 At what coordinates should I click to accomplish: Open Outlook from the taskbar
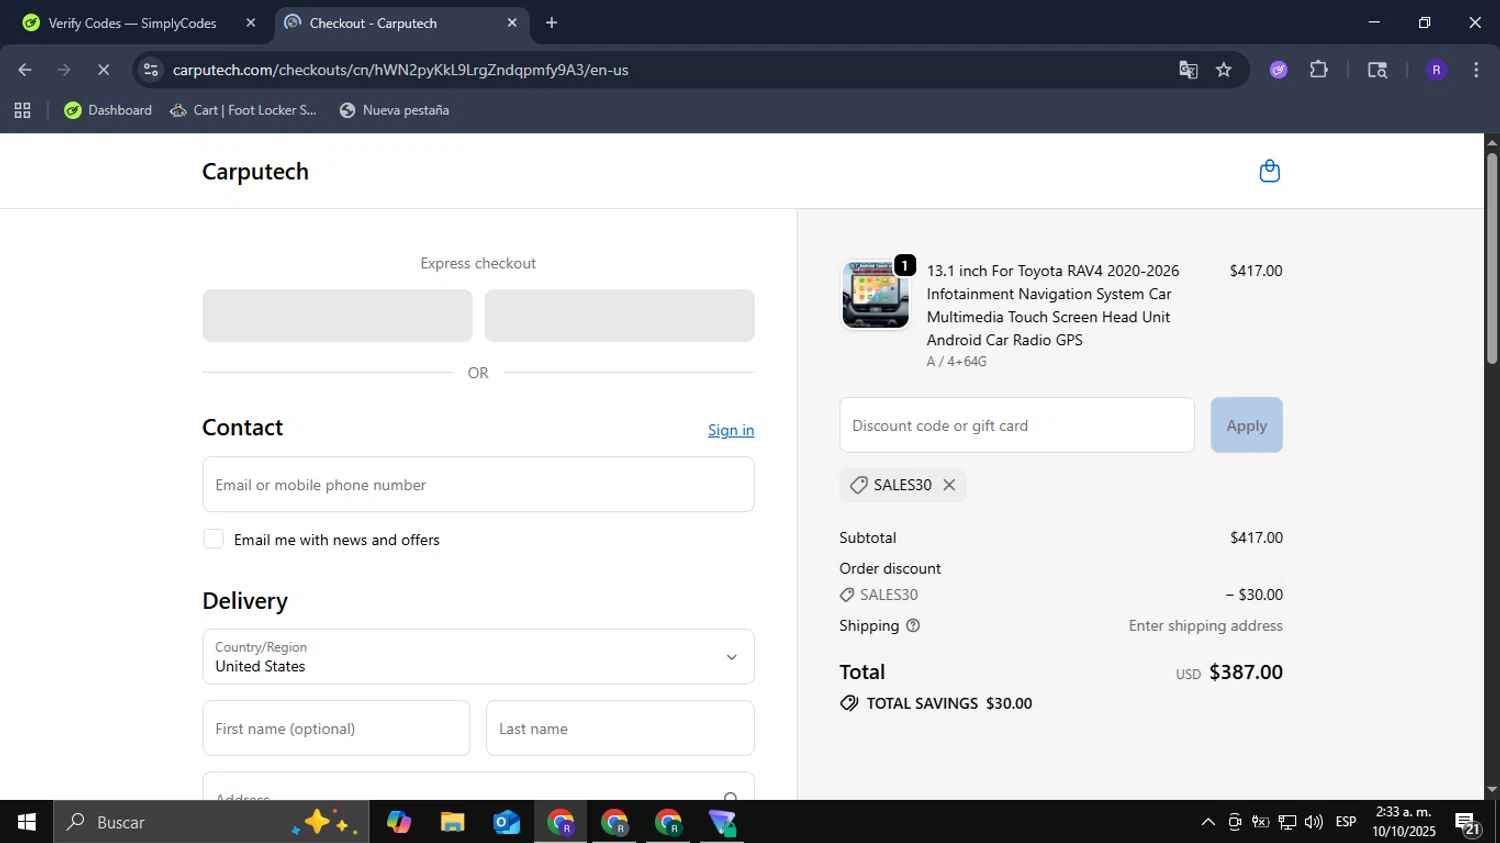tap(506, 822)
